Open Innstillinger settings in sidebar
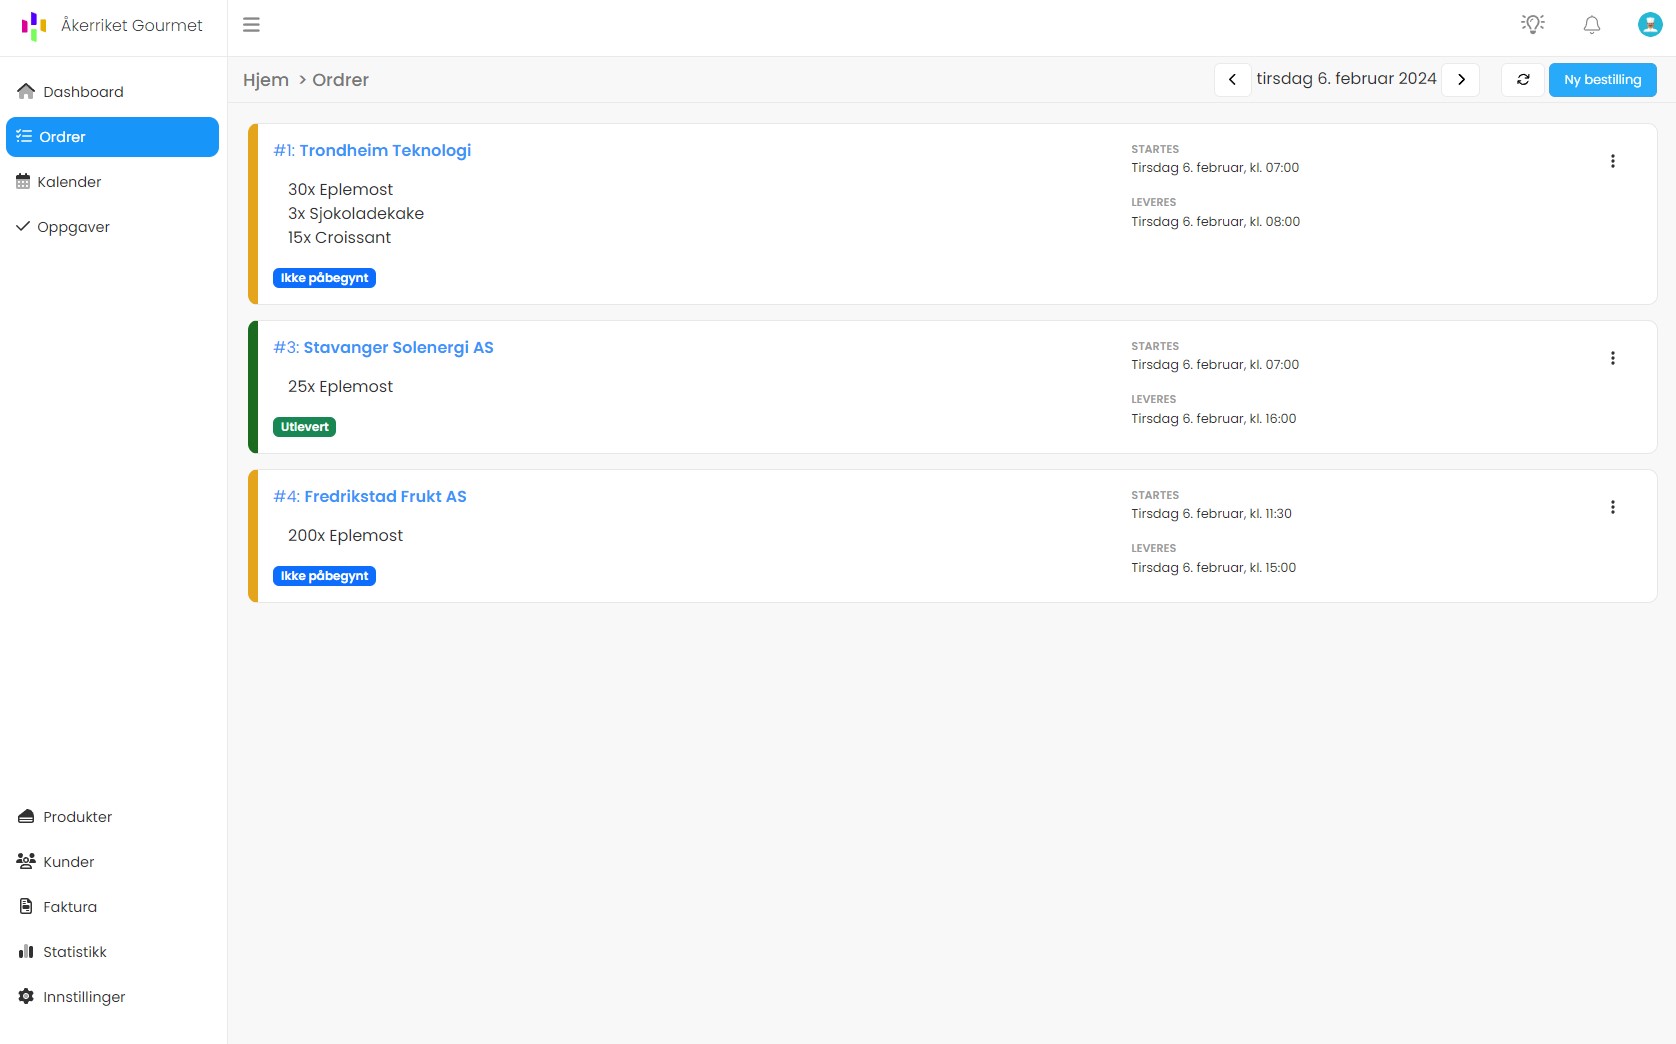Screen dimensions: 1676x1044 coord(84,997)
